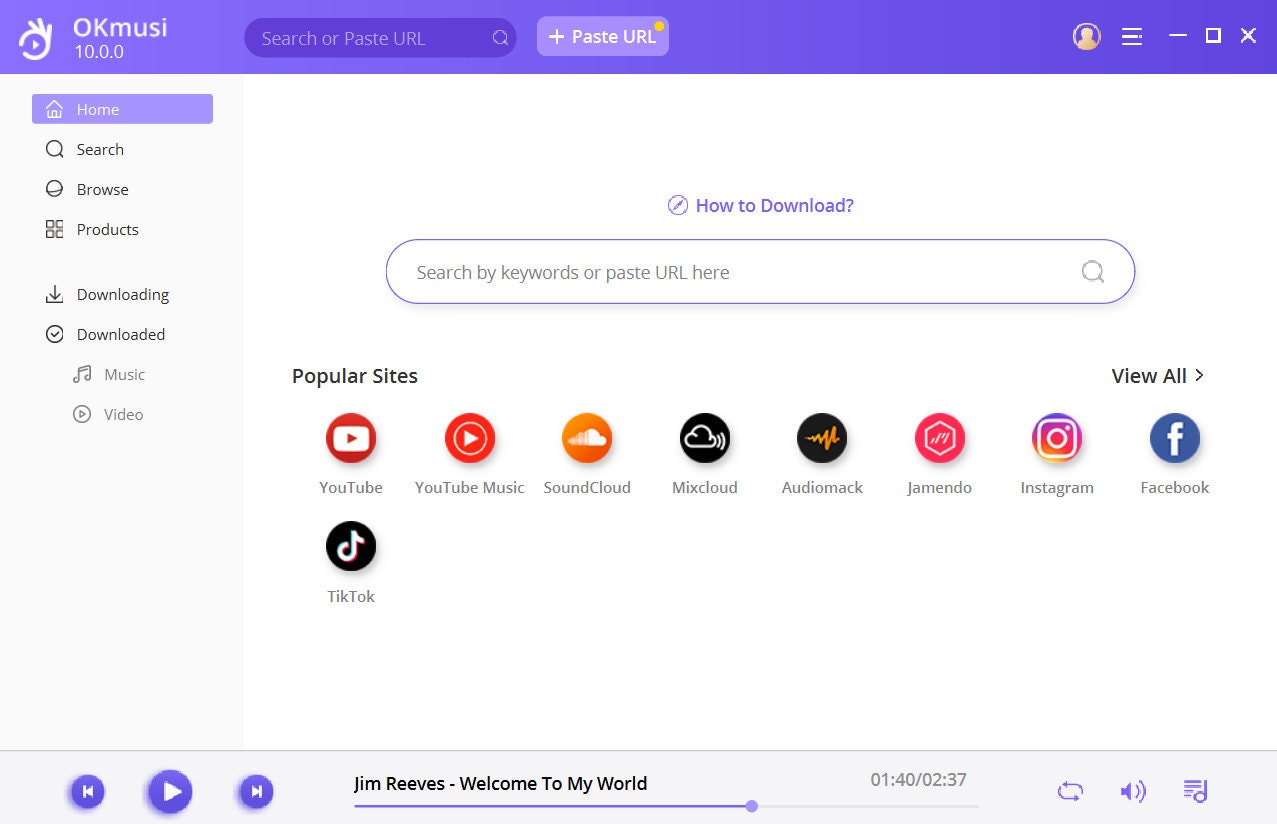Open the playlist queue icon

pyautogui.click(x=1195, y=791)
